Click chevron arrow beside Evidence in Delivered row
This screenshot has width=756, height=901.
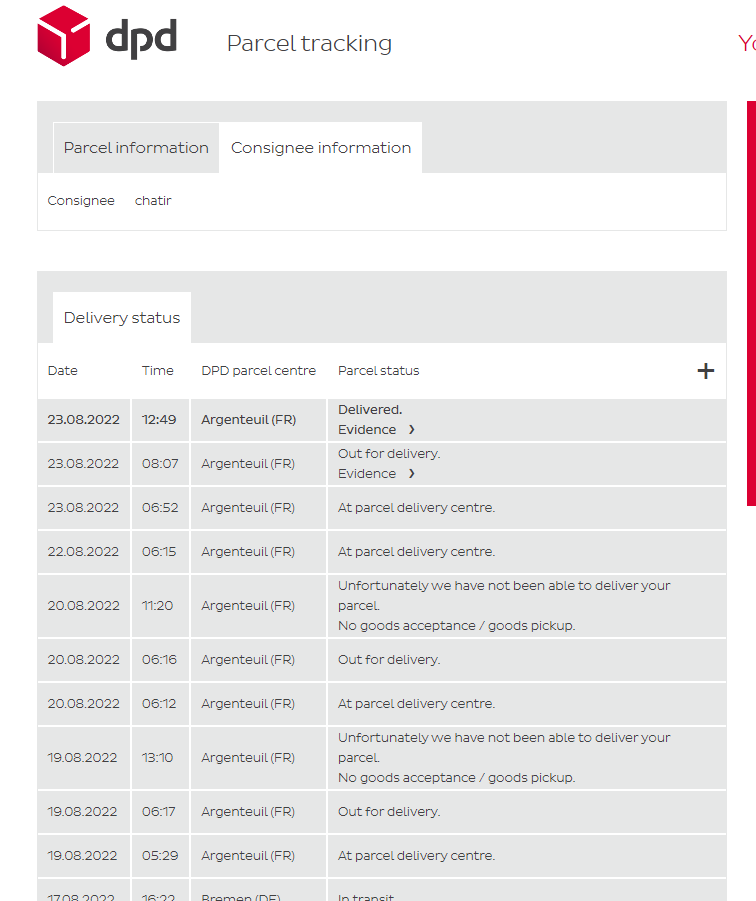[411, 430]
